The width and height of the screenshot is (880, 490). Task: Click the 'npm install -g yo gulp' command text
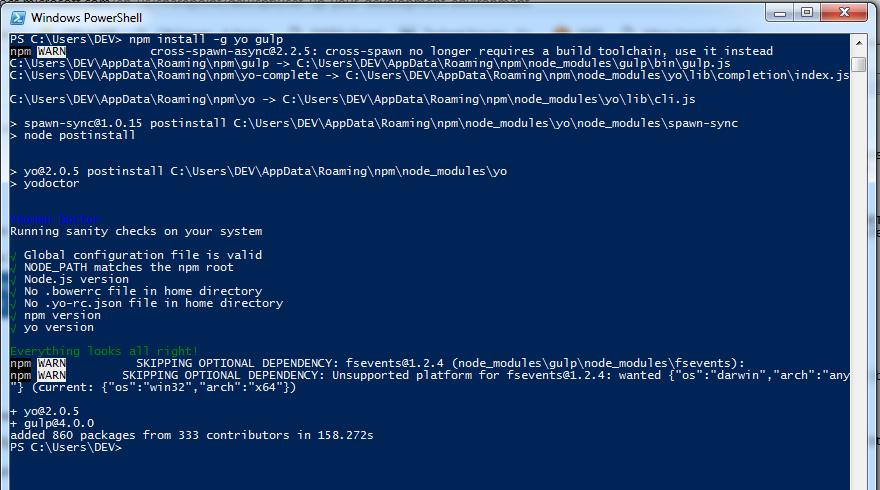click(206, 39)
